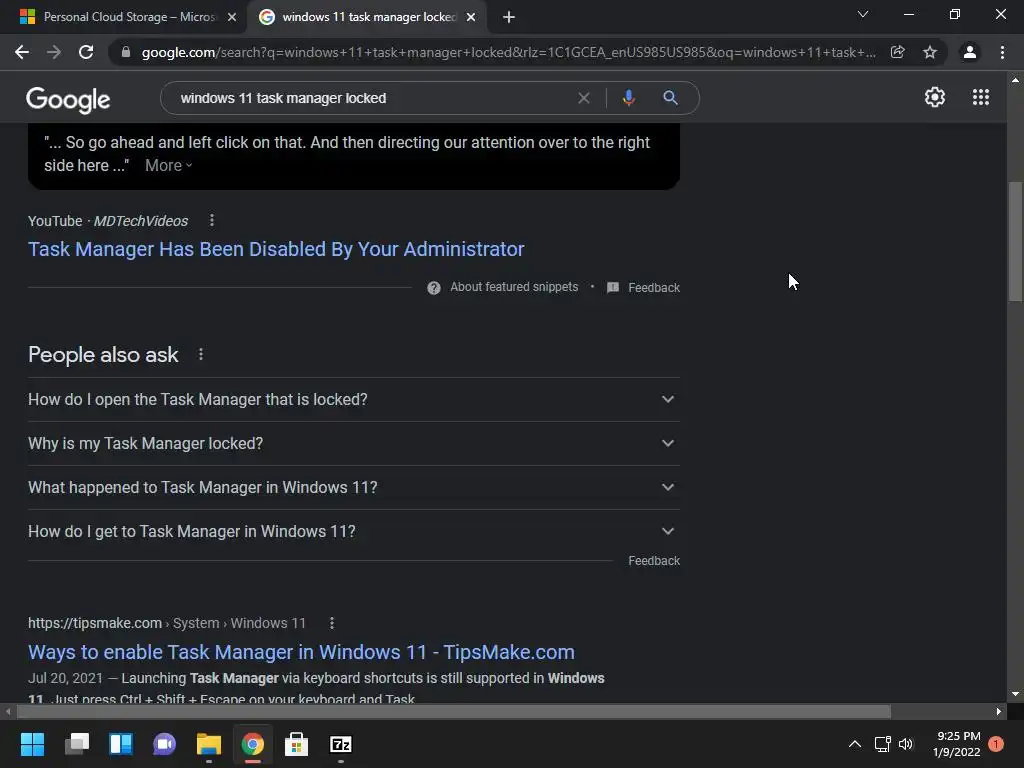Image resolution: width=1024 pixels, height=768 pixels.
Task: Open volume control tray icon
Action: coord(906,744)
